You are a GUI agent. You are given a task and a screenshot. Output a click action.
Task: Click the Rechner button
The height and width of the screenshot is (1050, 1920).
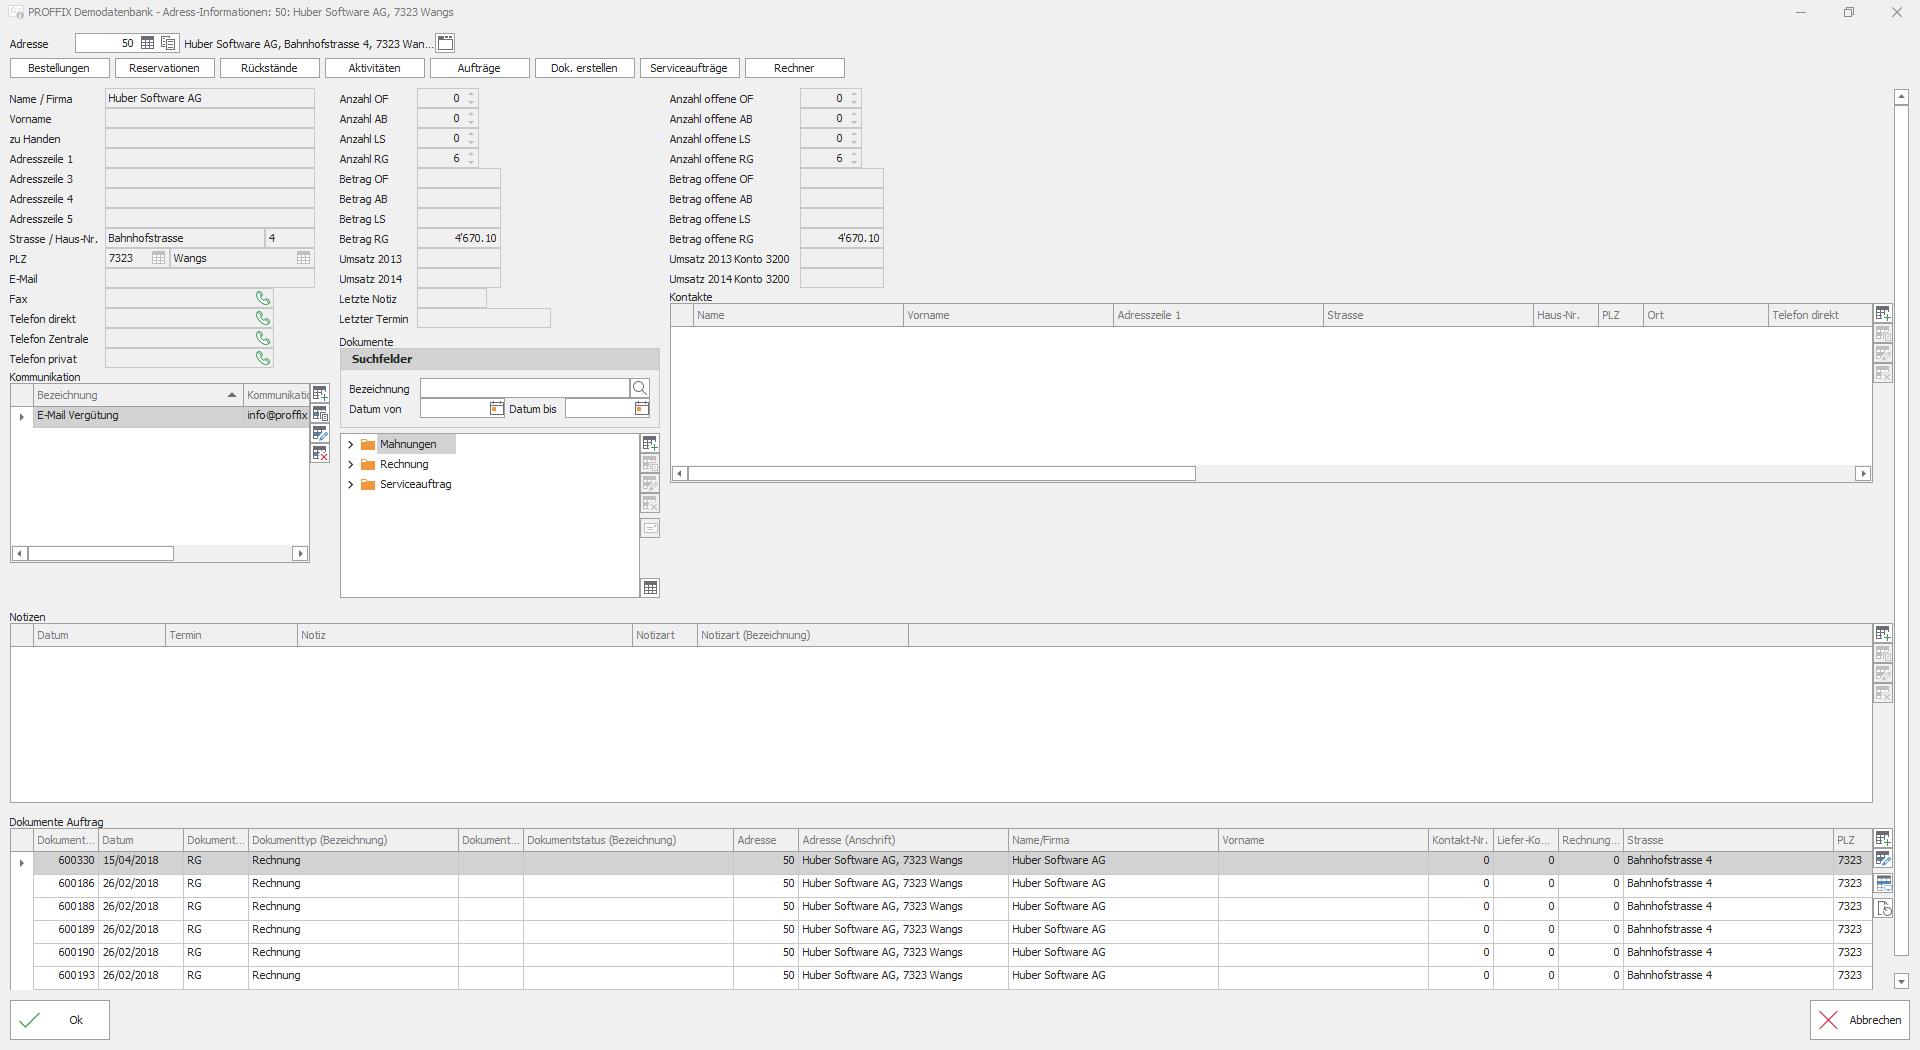[794, 68]
